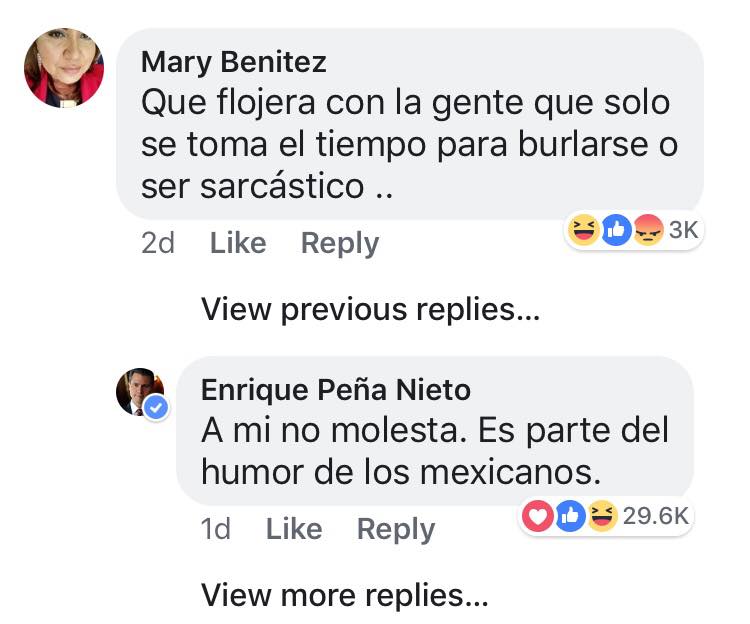Click the Angry reaction icon beside 3K
Screen dimensions: 750x624
648,230
